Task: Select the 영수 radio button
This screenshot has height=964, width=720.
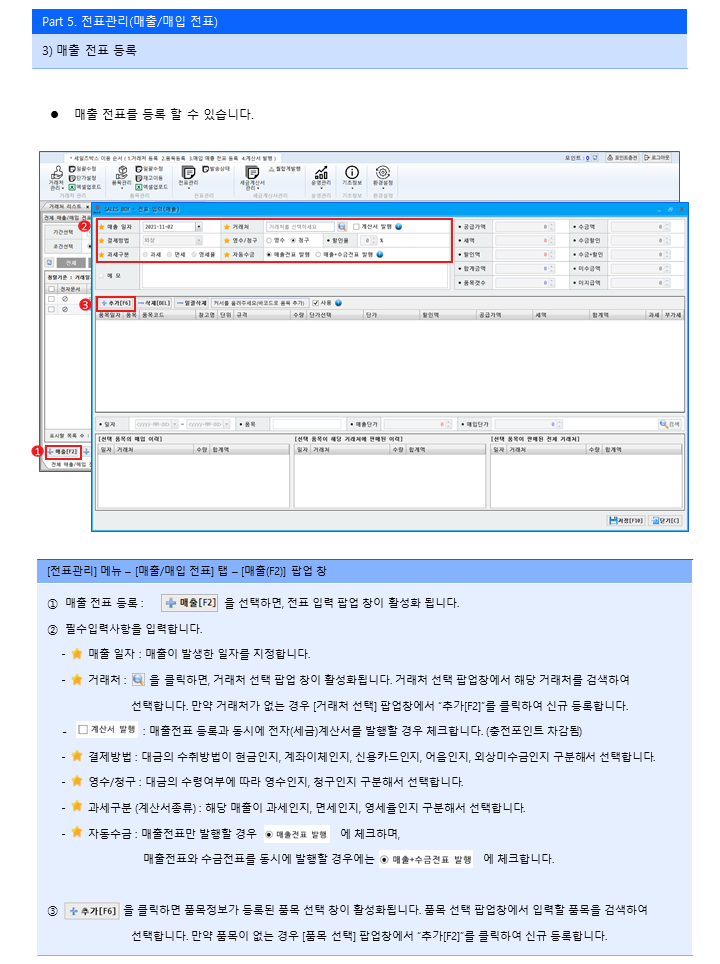Action: click(269, 240)
